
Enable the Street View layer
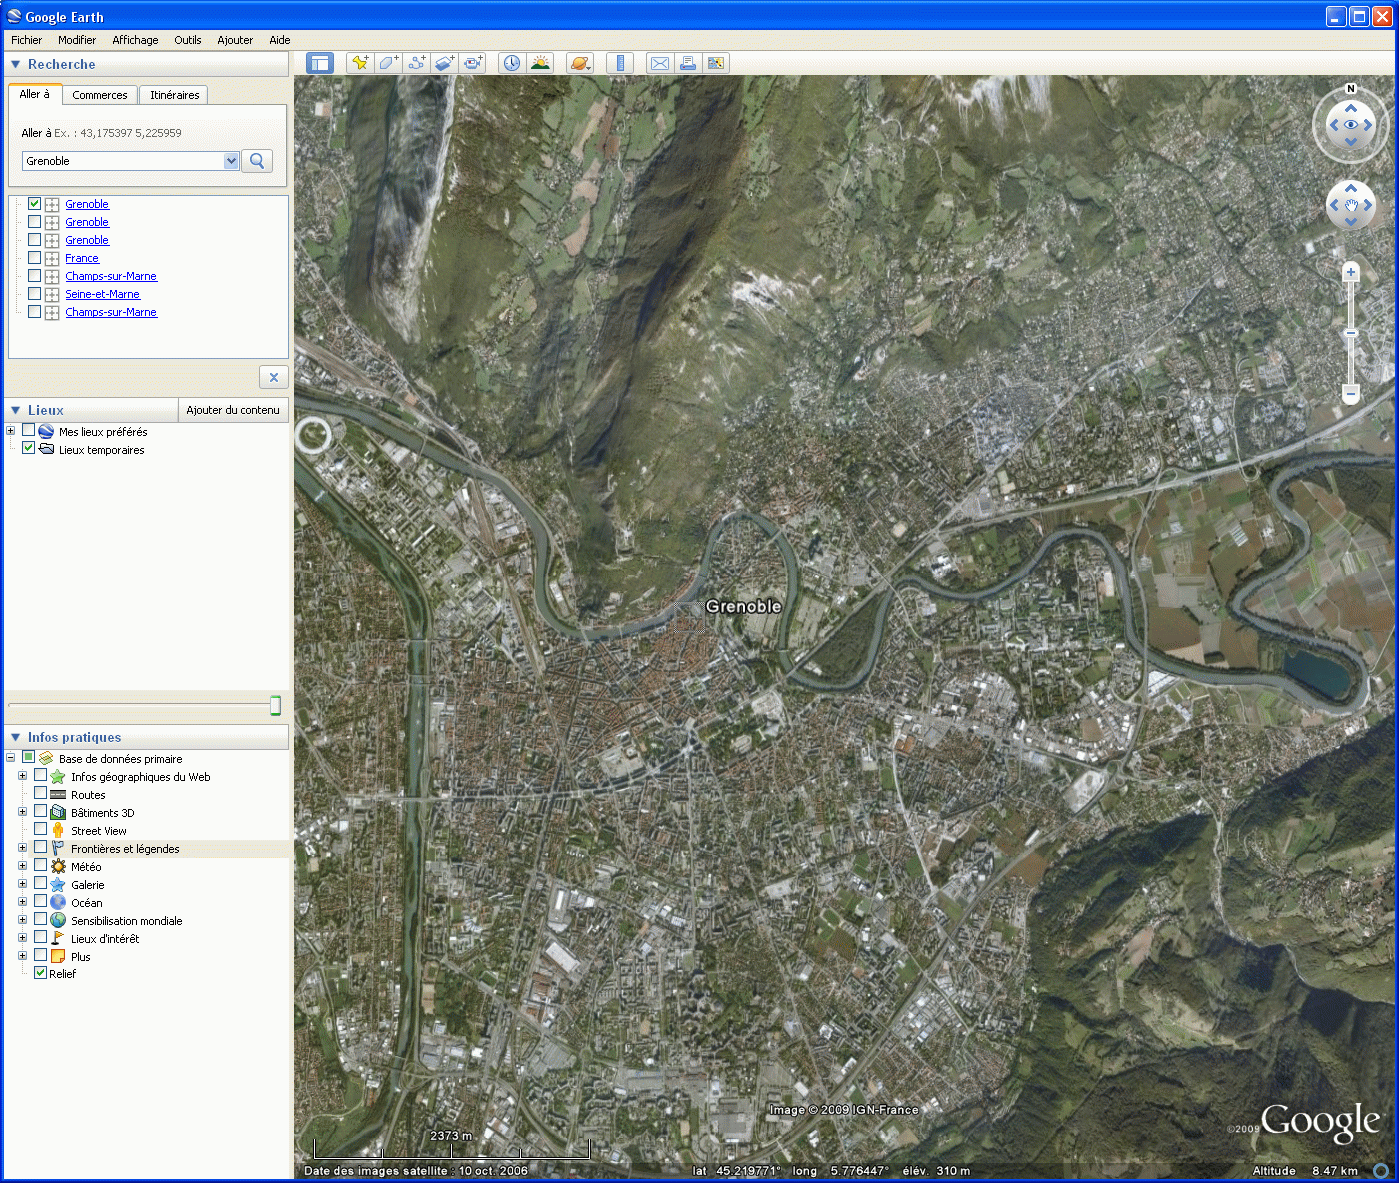point(41,830)
